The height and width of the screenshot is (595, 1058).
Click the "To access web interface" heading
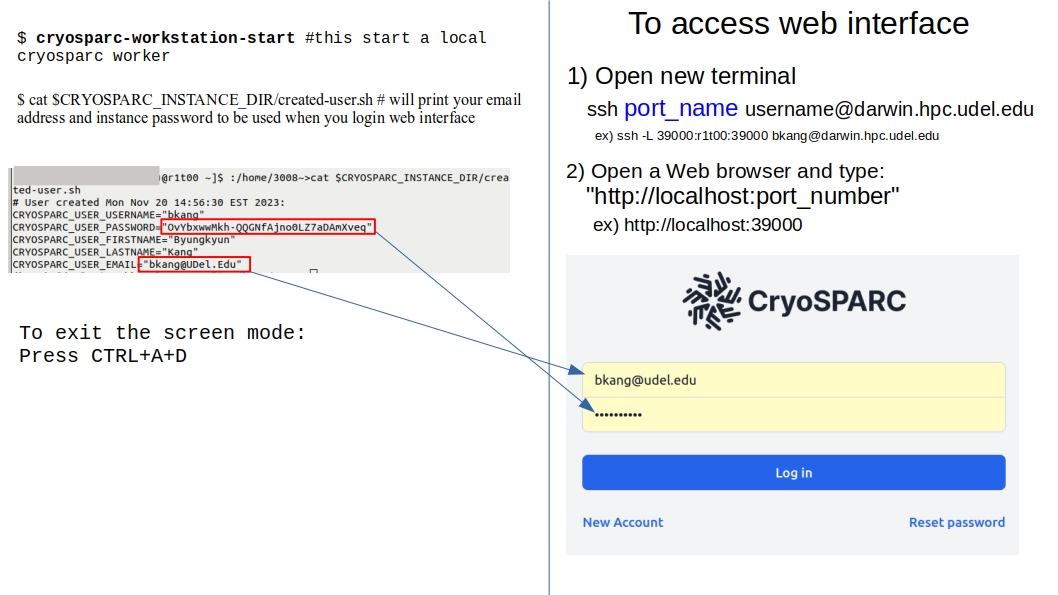[x=798, y=23]
